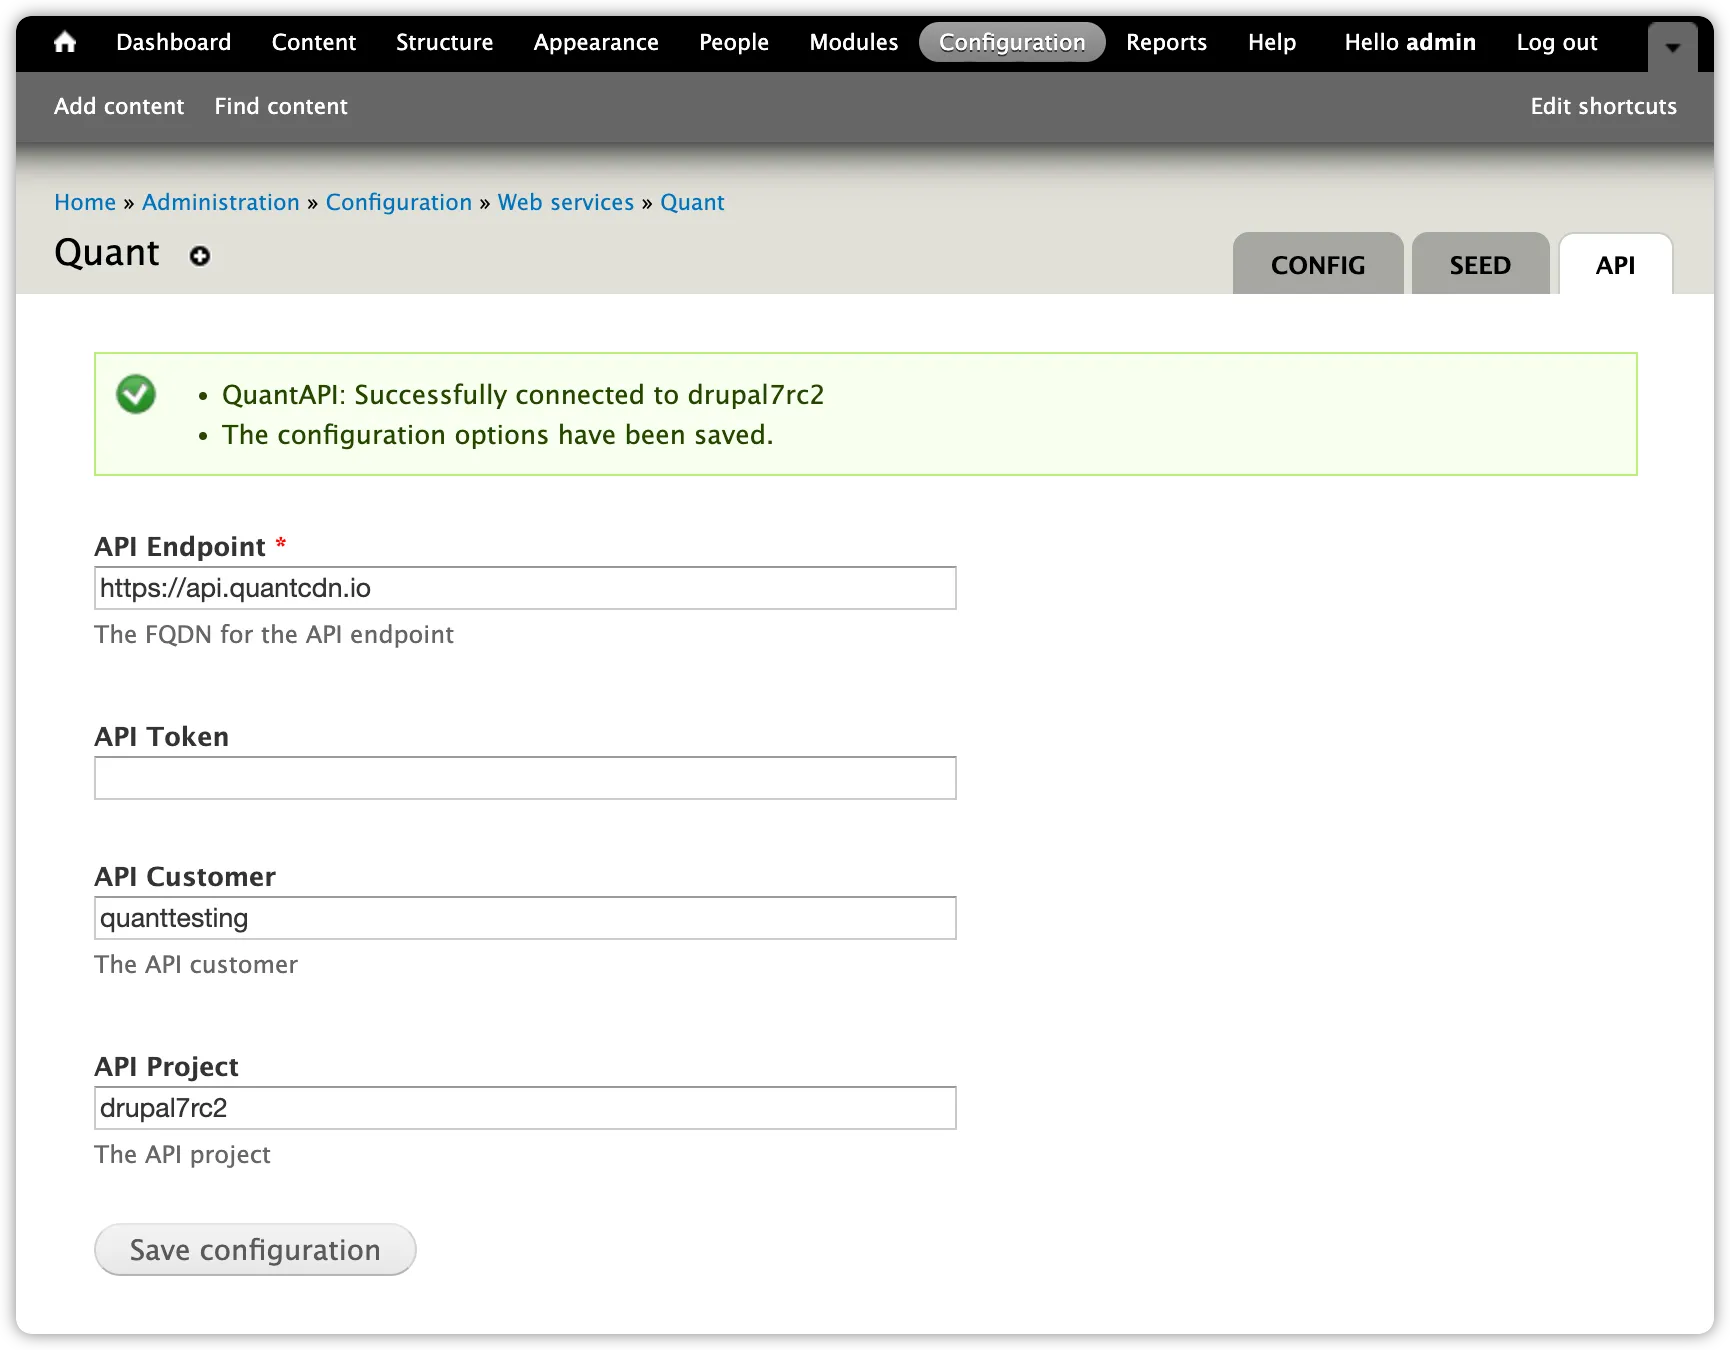Select the API Endpoint input field
Viewport: 1730px width, 1350px height.
point(525,588)
